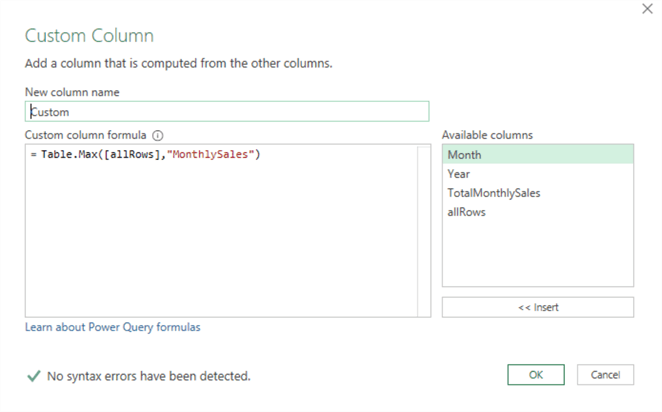
Task: Click the formula editor's vertical scrollbar track
Action: tap(424, 230)
